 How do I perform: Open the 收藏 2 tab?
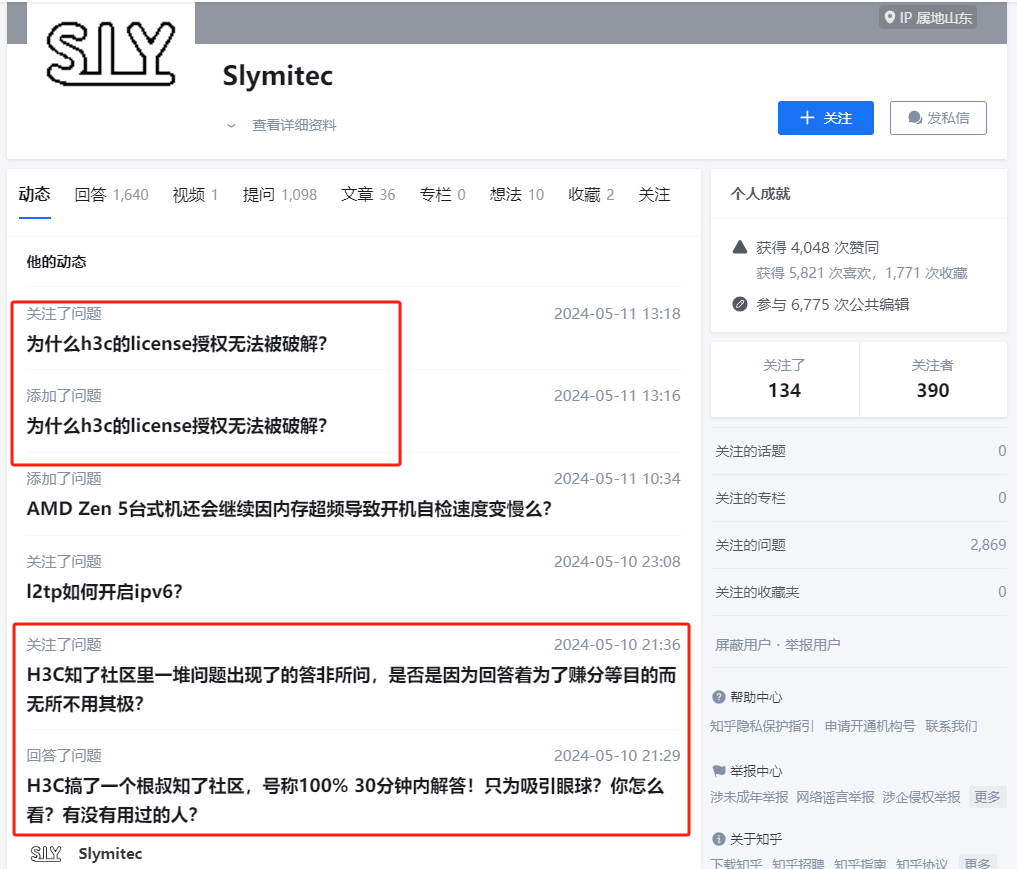[x=591, y=195]
